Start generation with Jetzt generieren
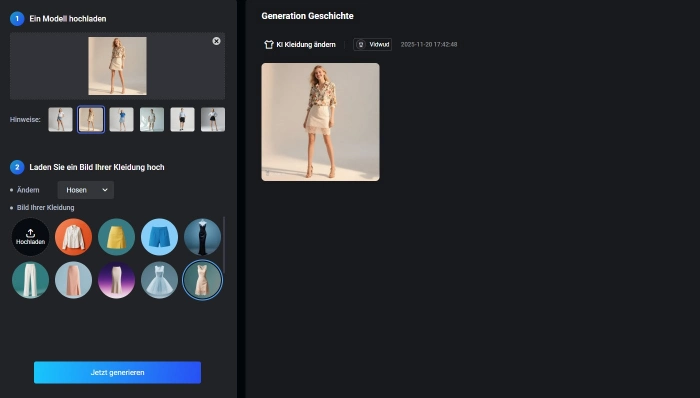Image resolution: width=700 pixels, height=398 pixels. (x=117, y=373)
